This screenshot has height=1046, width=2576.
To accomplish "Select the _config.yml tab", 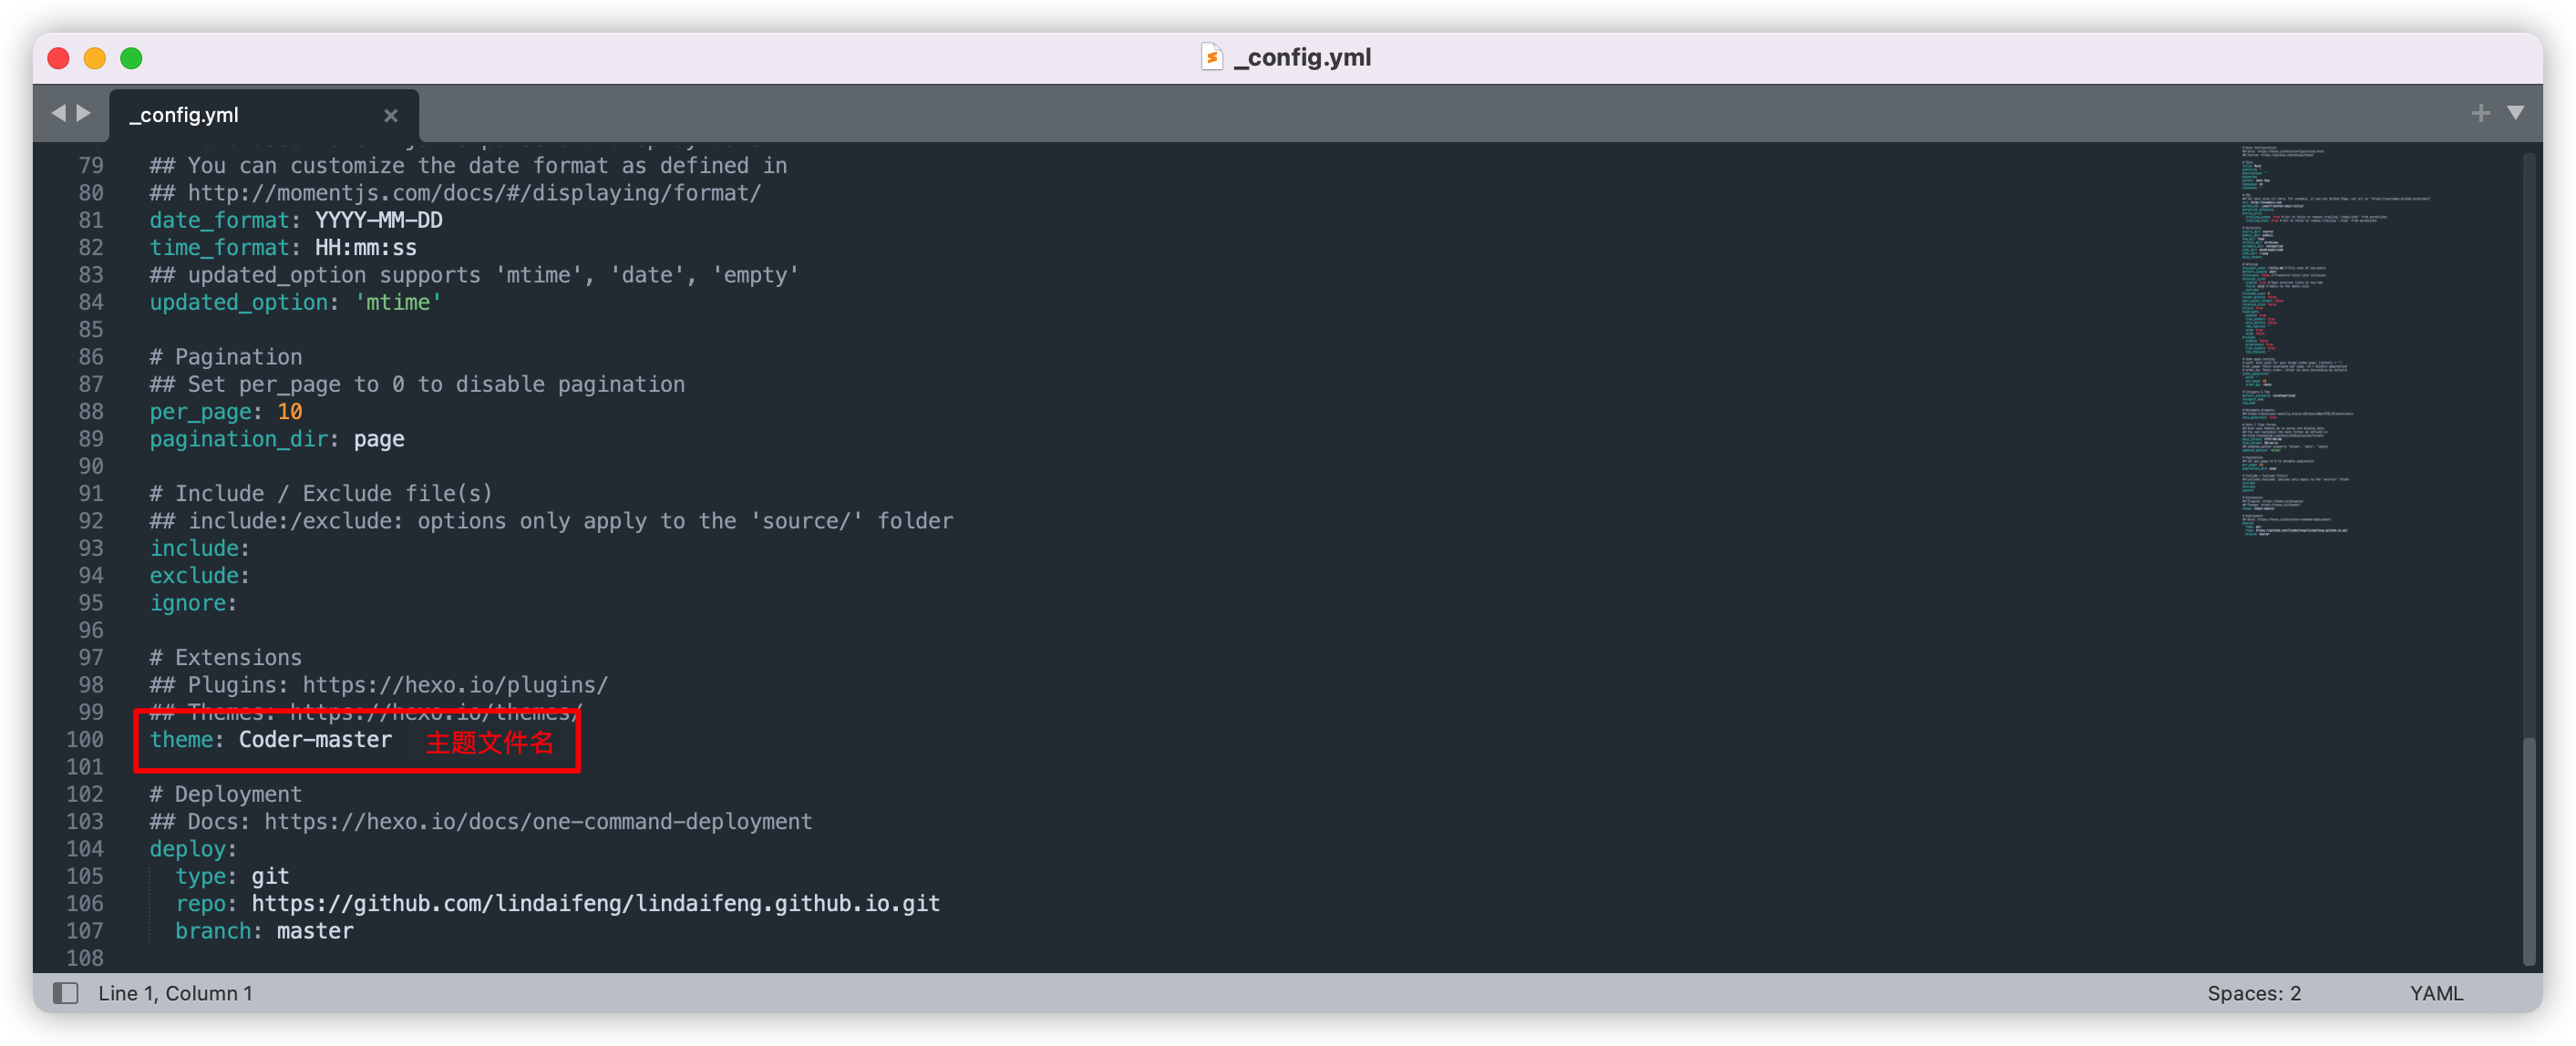I will 263,115.
